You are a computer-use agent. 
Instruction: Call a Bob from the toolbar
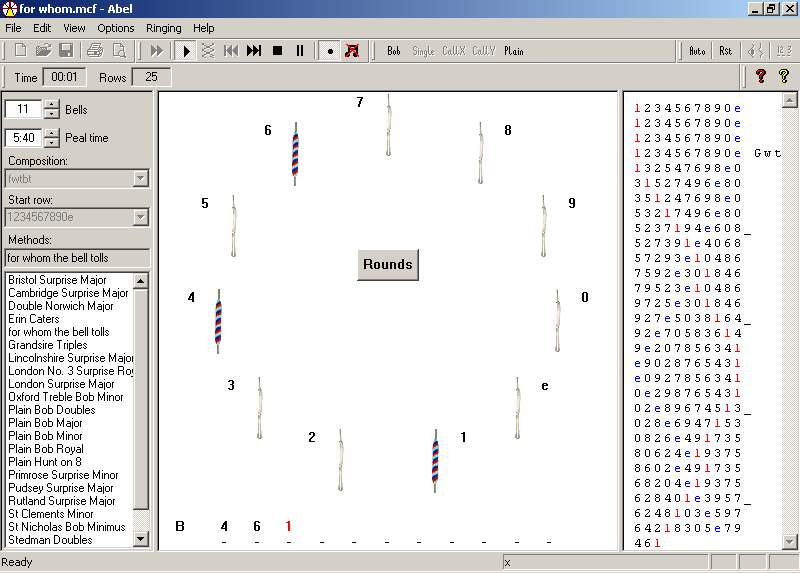394,51
